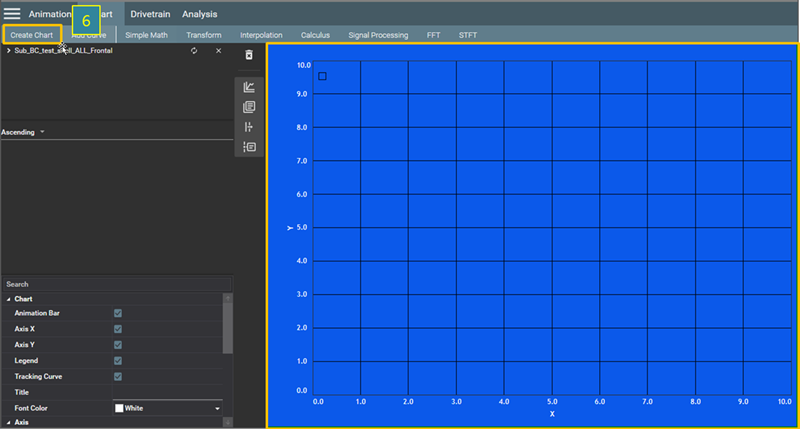
Task: Click the white Font Color swatch
Action: (x=119, y=408)
